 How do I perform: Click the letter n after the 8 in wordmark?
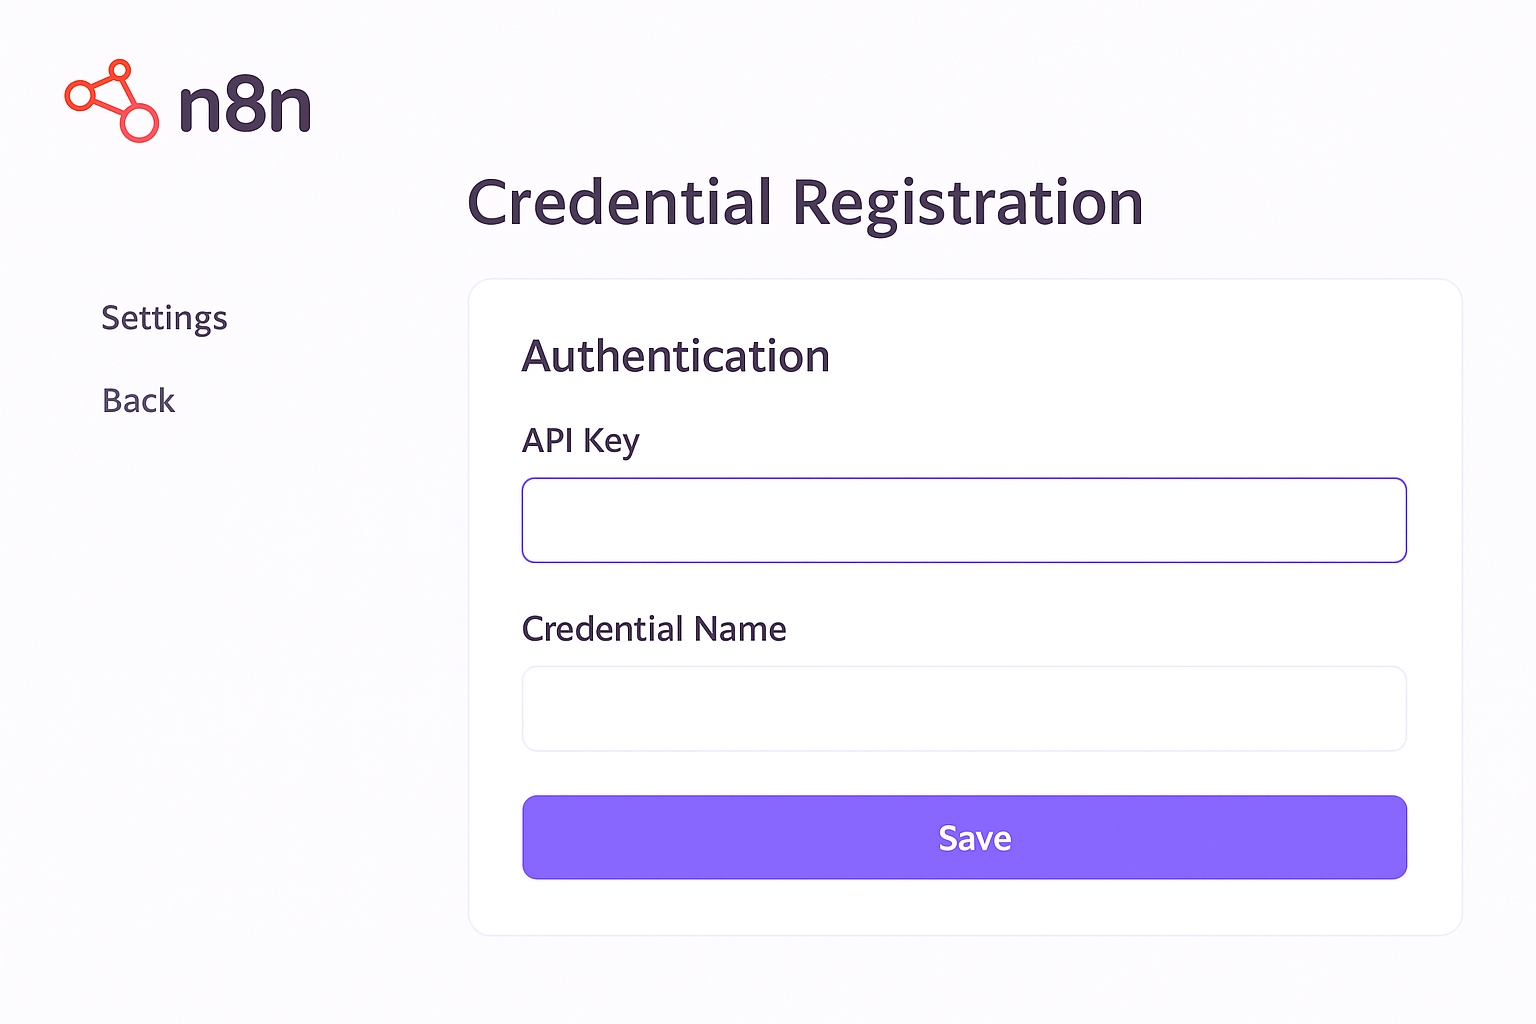[290, 108]
